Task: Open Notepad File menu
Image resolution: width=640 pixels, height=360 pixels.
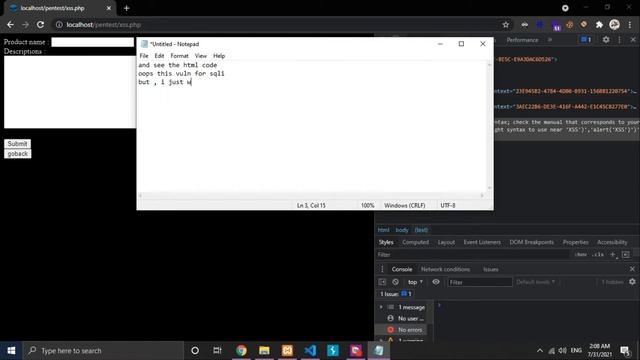Action: [144, 56]
